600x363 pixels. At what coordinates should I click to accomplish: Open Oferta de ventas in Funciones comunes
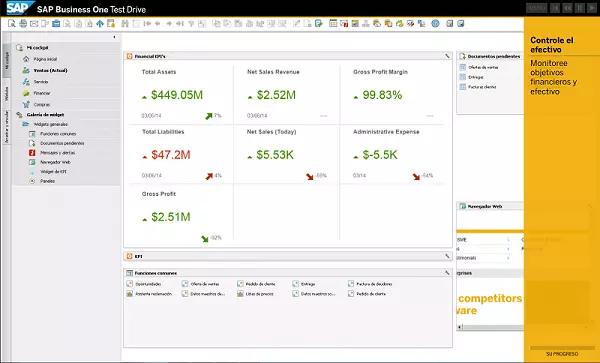point(205,284)
